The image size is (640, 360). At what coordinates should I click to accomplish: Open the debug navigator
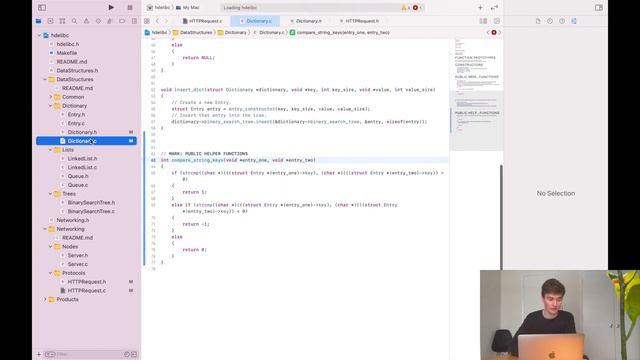coord(110,21)
